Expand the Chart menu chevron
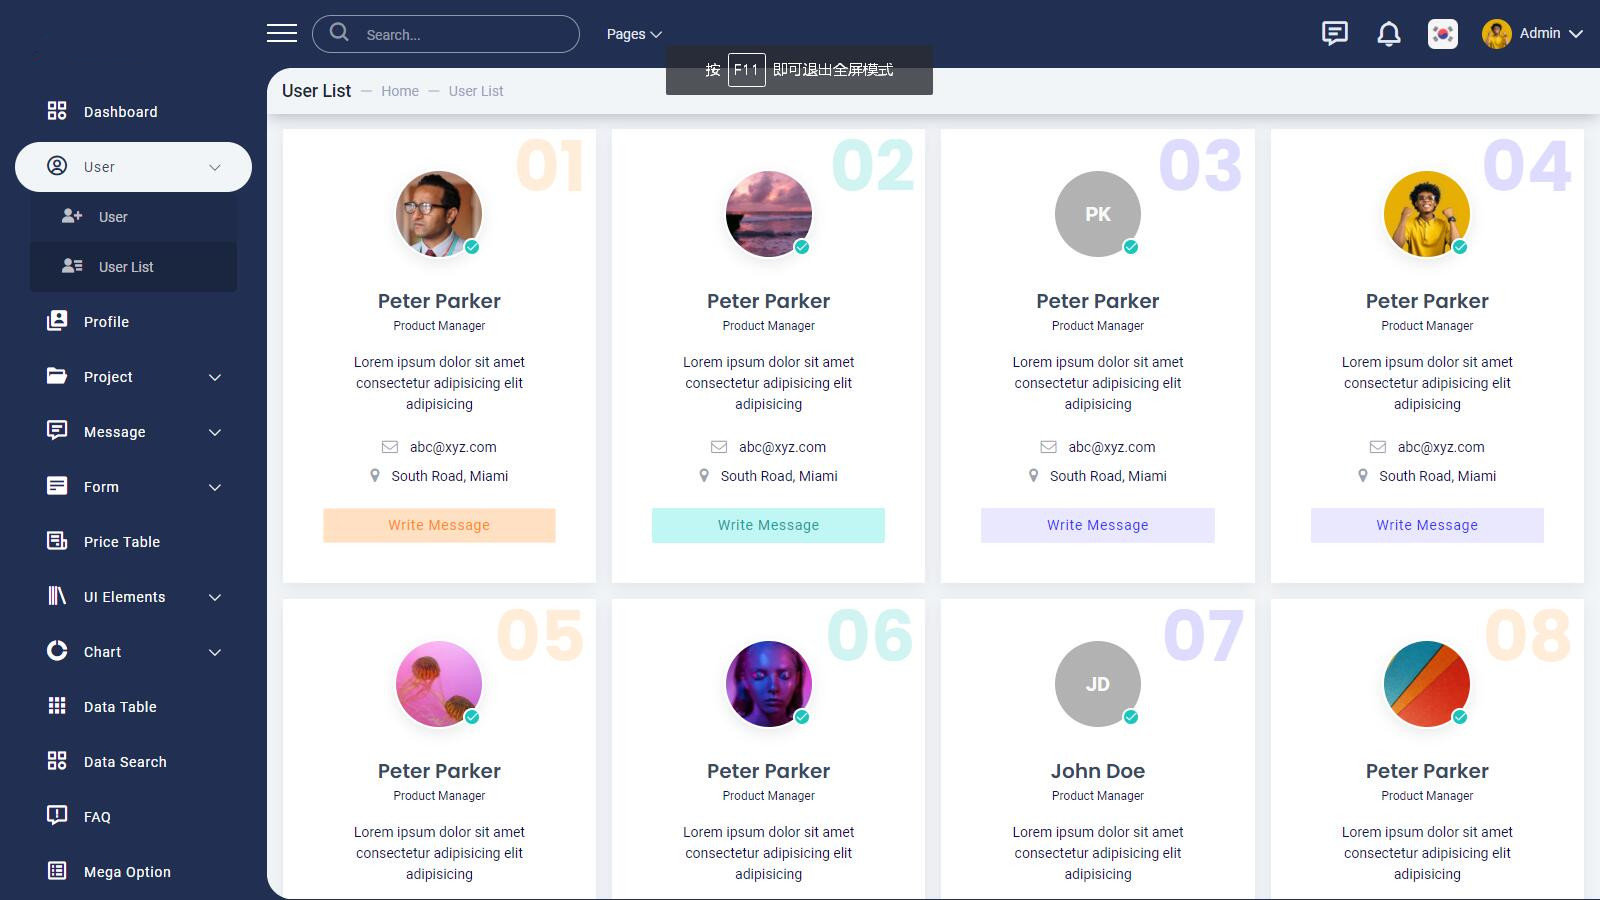Screen dimensions: 1600x900 [x=215, y=652]
